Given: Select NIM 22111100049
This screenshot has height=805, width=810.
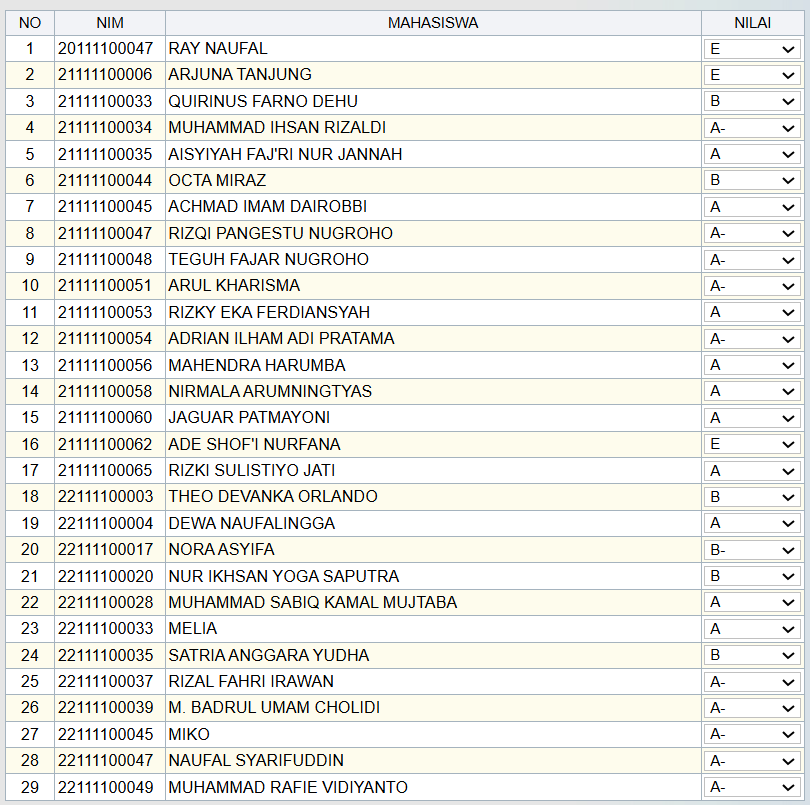Looking at the screenshot, I should click(105, 787).
